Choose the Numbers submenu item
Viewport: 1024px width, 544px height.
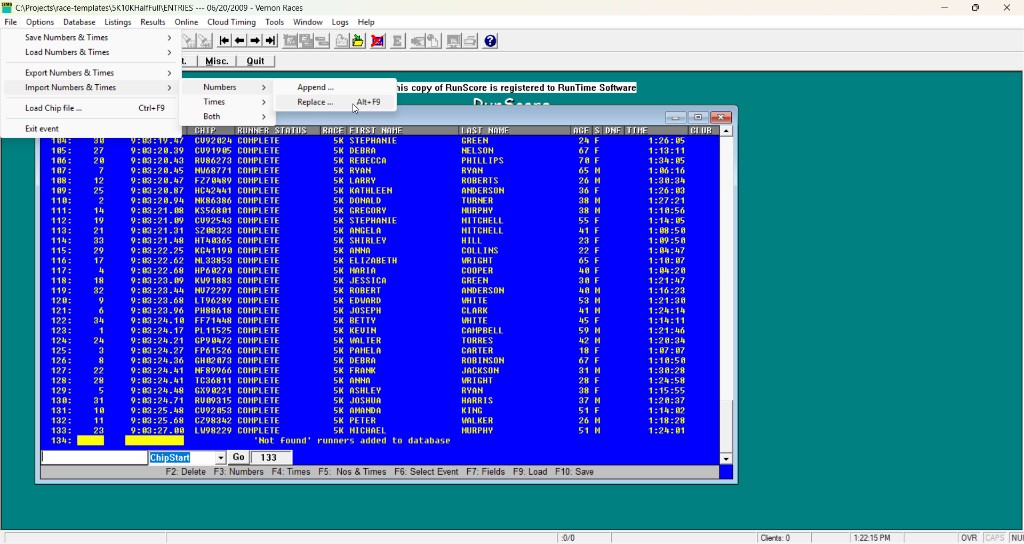click(228, 88)
